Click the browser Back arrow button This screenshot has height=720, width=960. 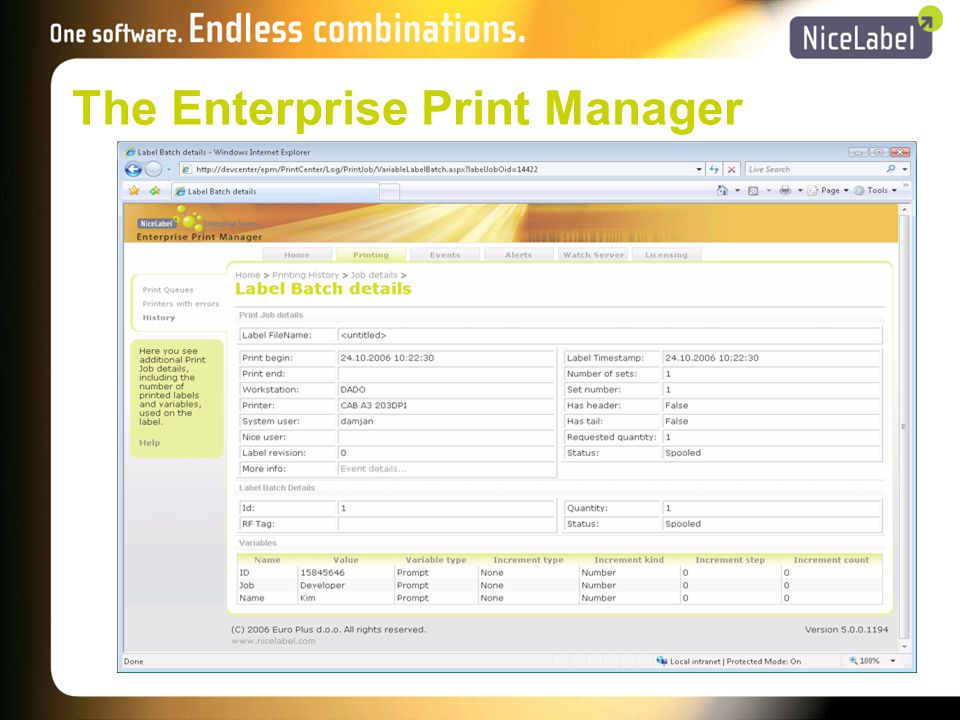(133, 169)
